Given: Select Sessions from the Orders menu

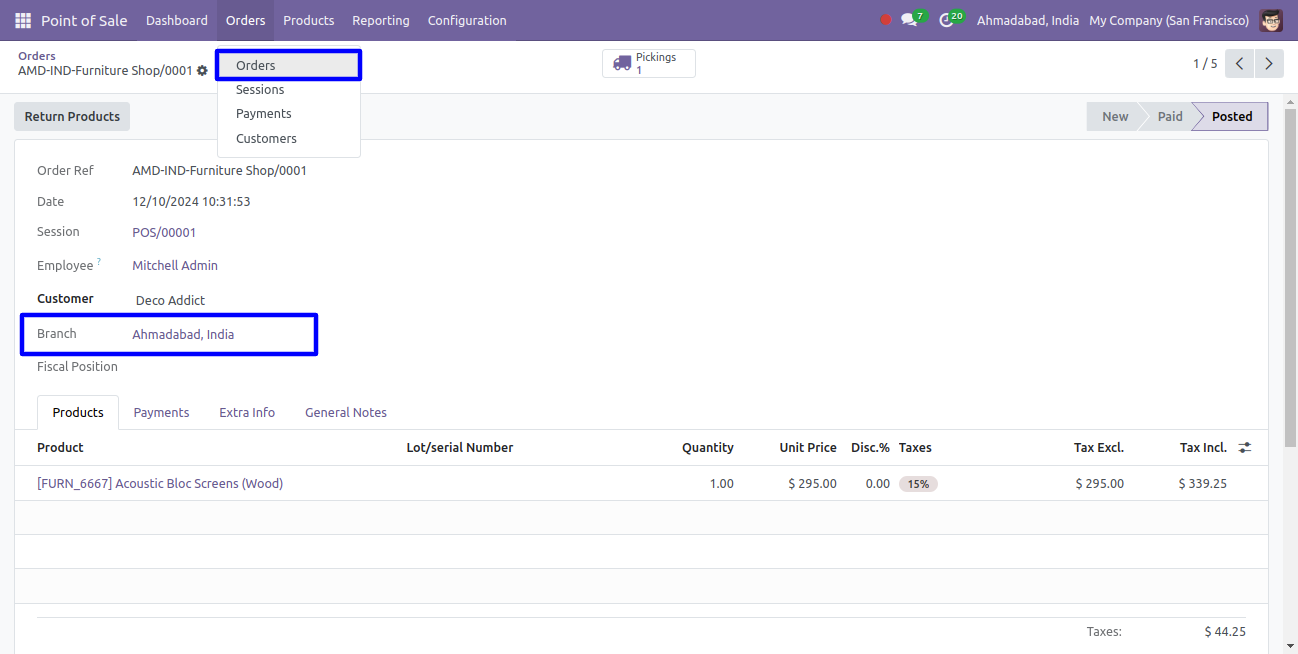Looking at the screenshot, I should (260, 90).
